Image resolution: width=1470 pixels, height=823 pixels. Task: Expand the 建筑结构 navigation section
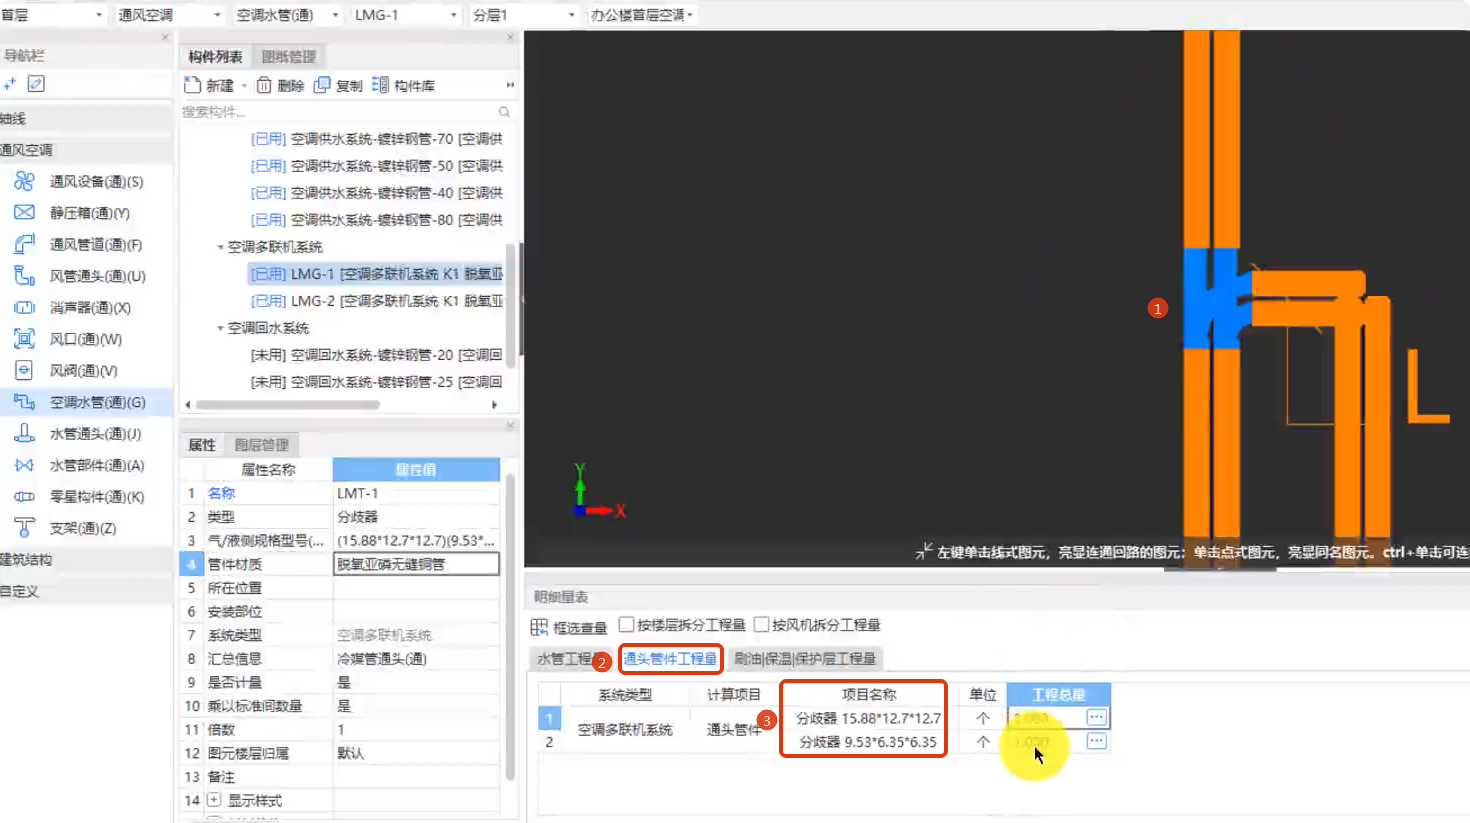pos(86,559)
